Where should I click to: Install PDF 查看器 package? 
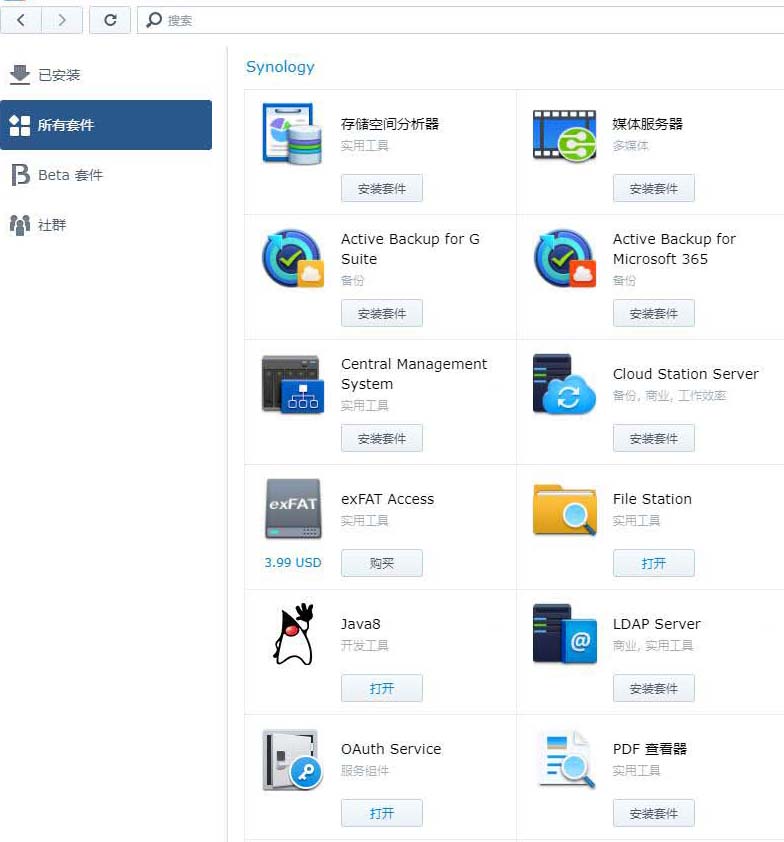pos(654,813)
